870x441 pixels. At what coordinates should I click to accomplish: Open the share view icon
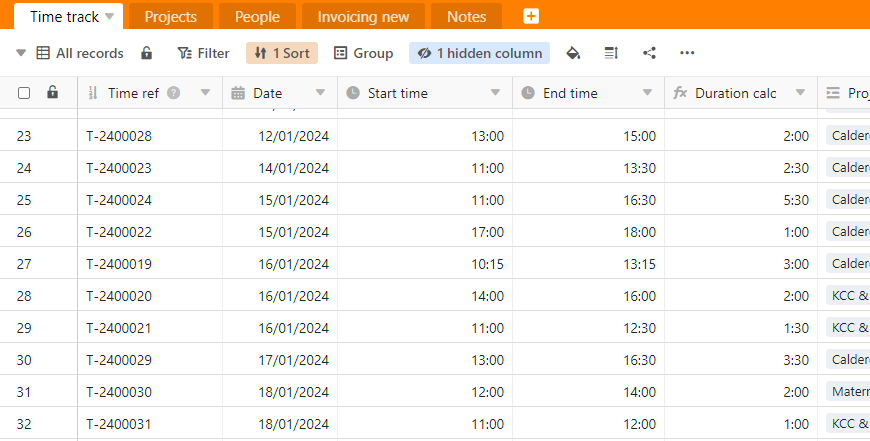pos(649,53)
